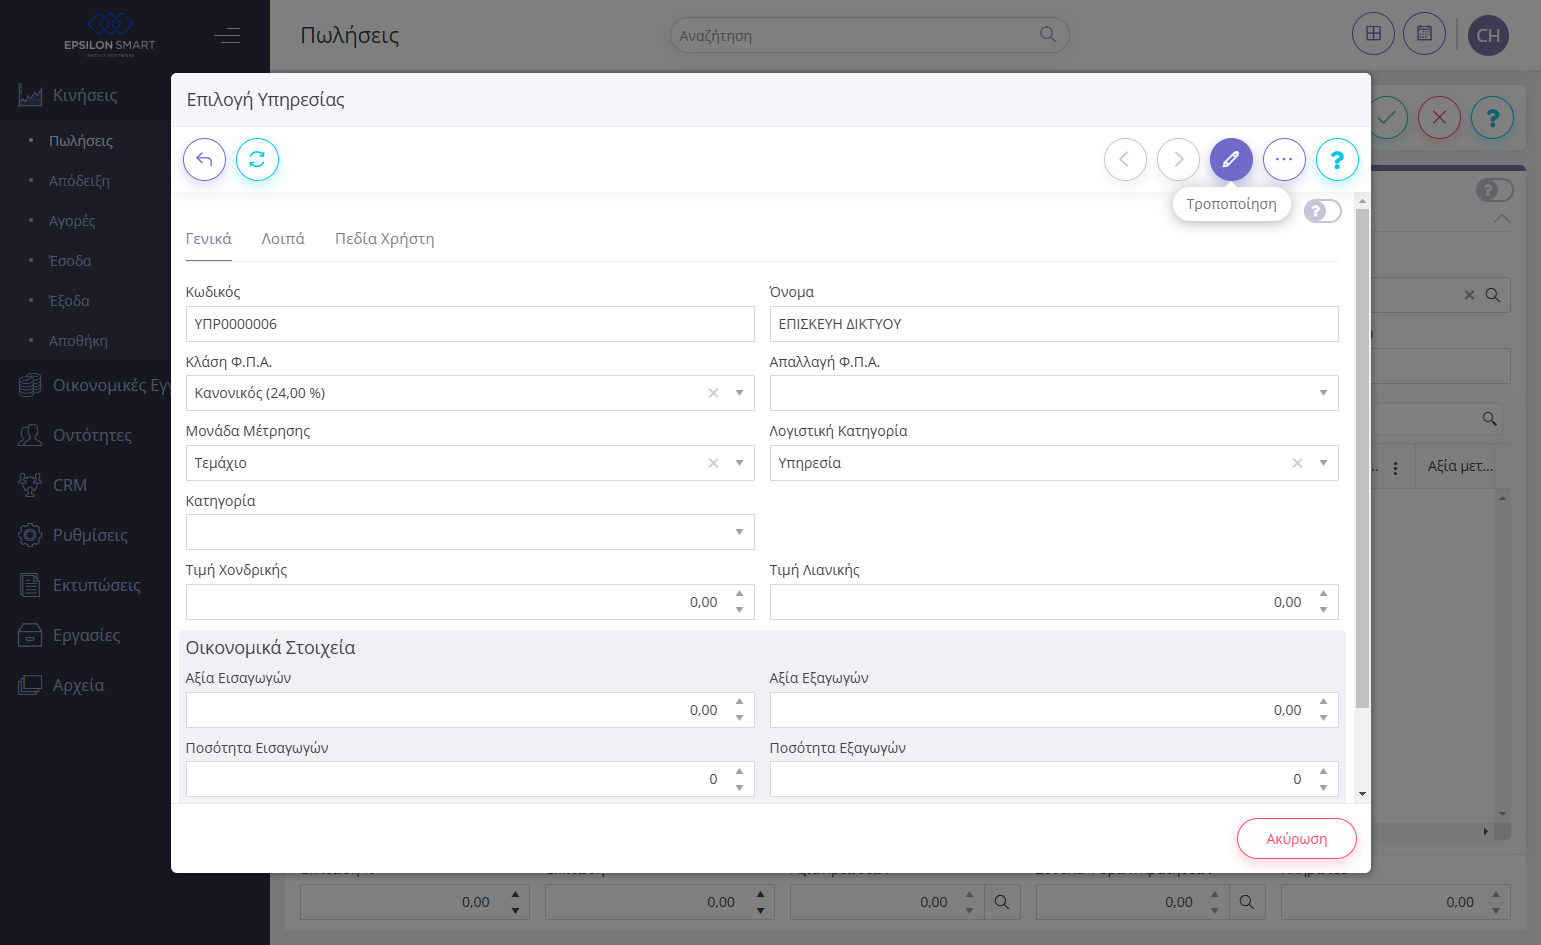Click the back arrow icon in dialog

pos(204,159)
